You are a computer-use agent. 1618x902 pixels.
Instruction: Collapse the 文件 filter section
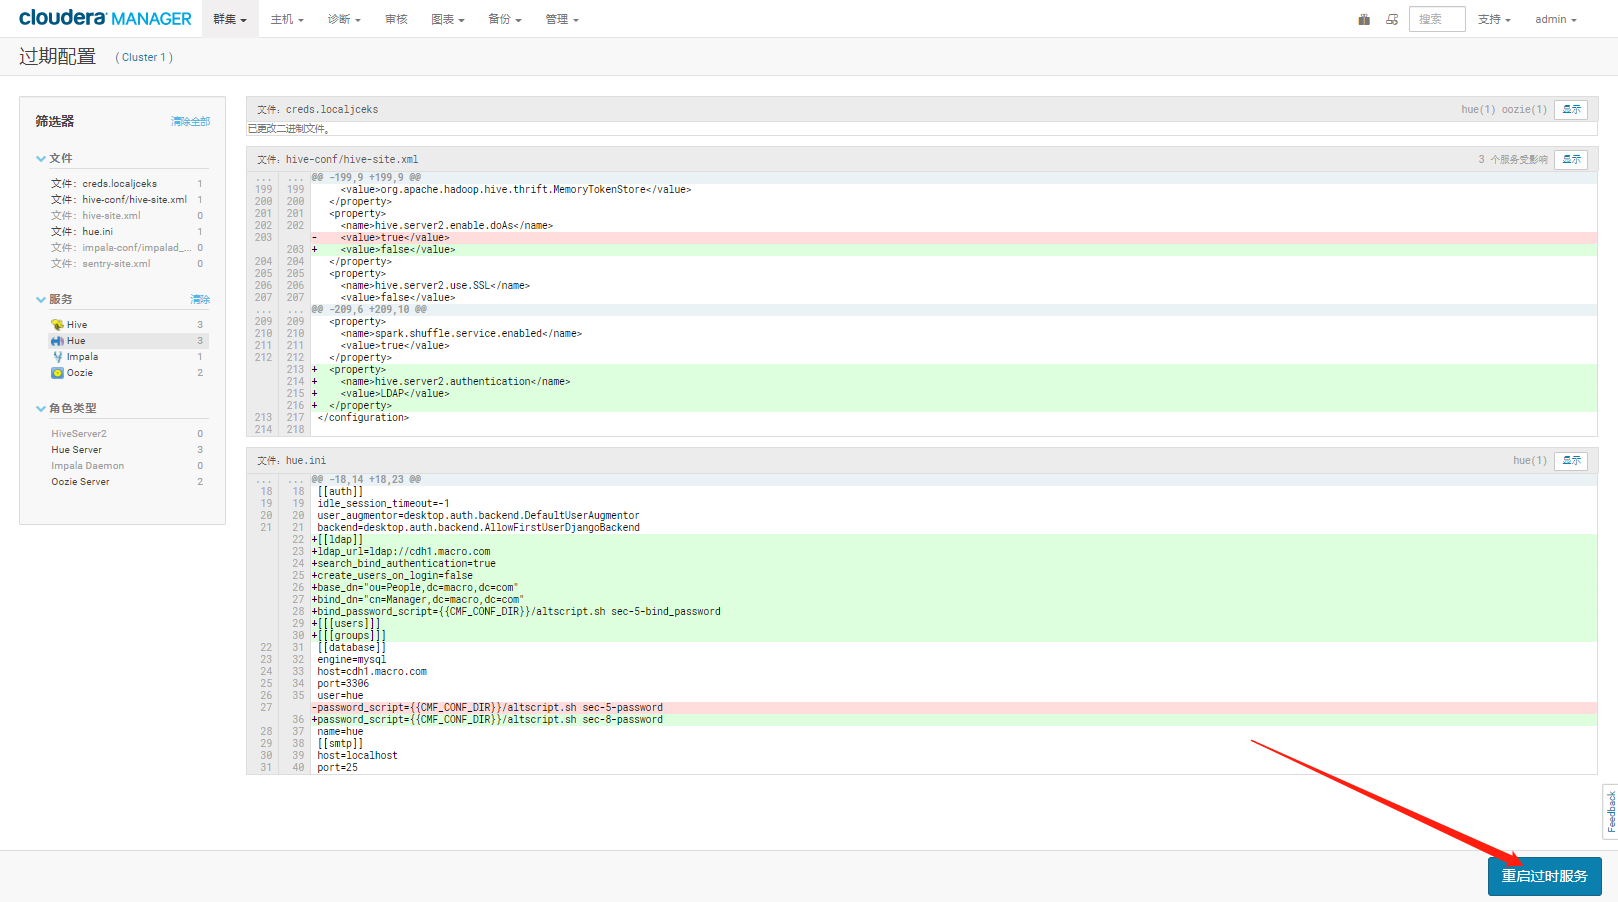click(55, 158)
